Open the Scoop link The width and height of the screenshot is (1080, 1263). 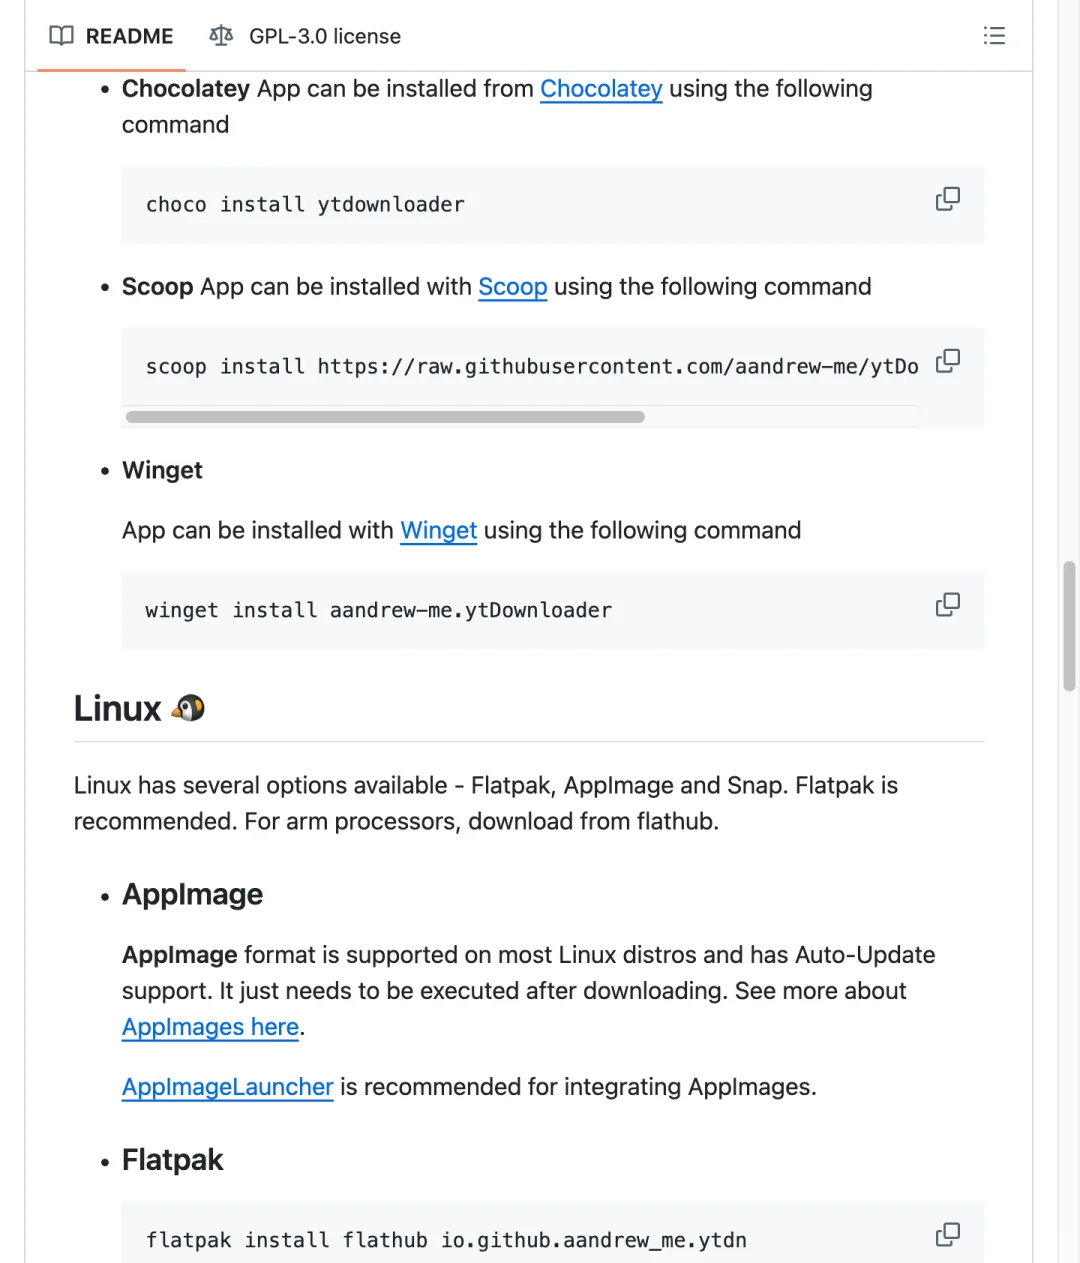[512, 287]
